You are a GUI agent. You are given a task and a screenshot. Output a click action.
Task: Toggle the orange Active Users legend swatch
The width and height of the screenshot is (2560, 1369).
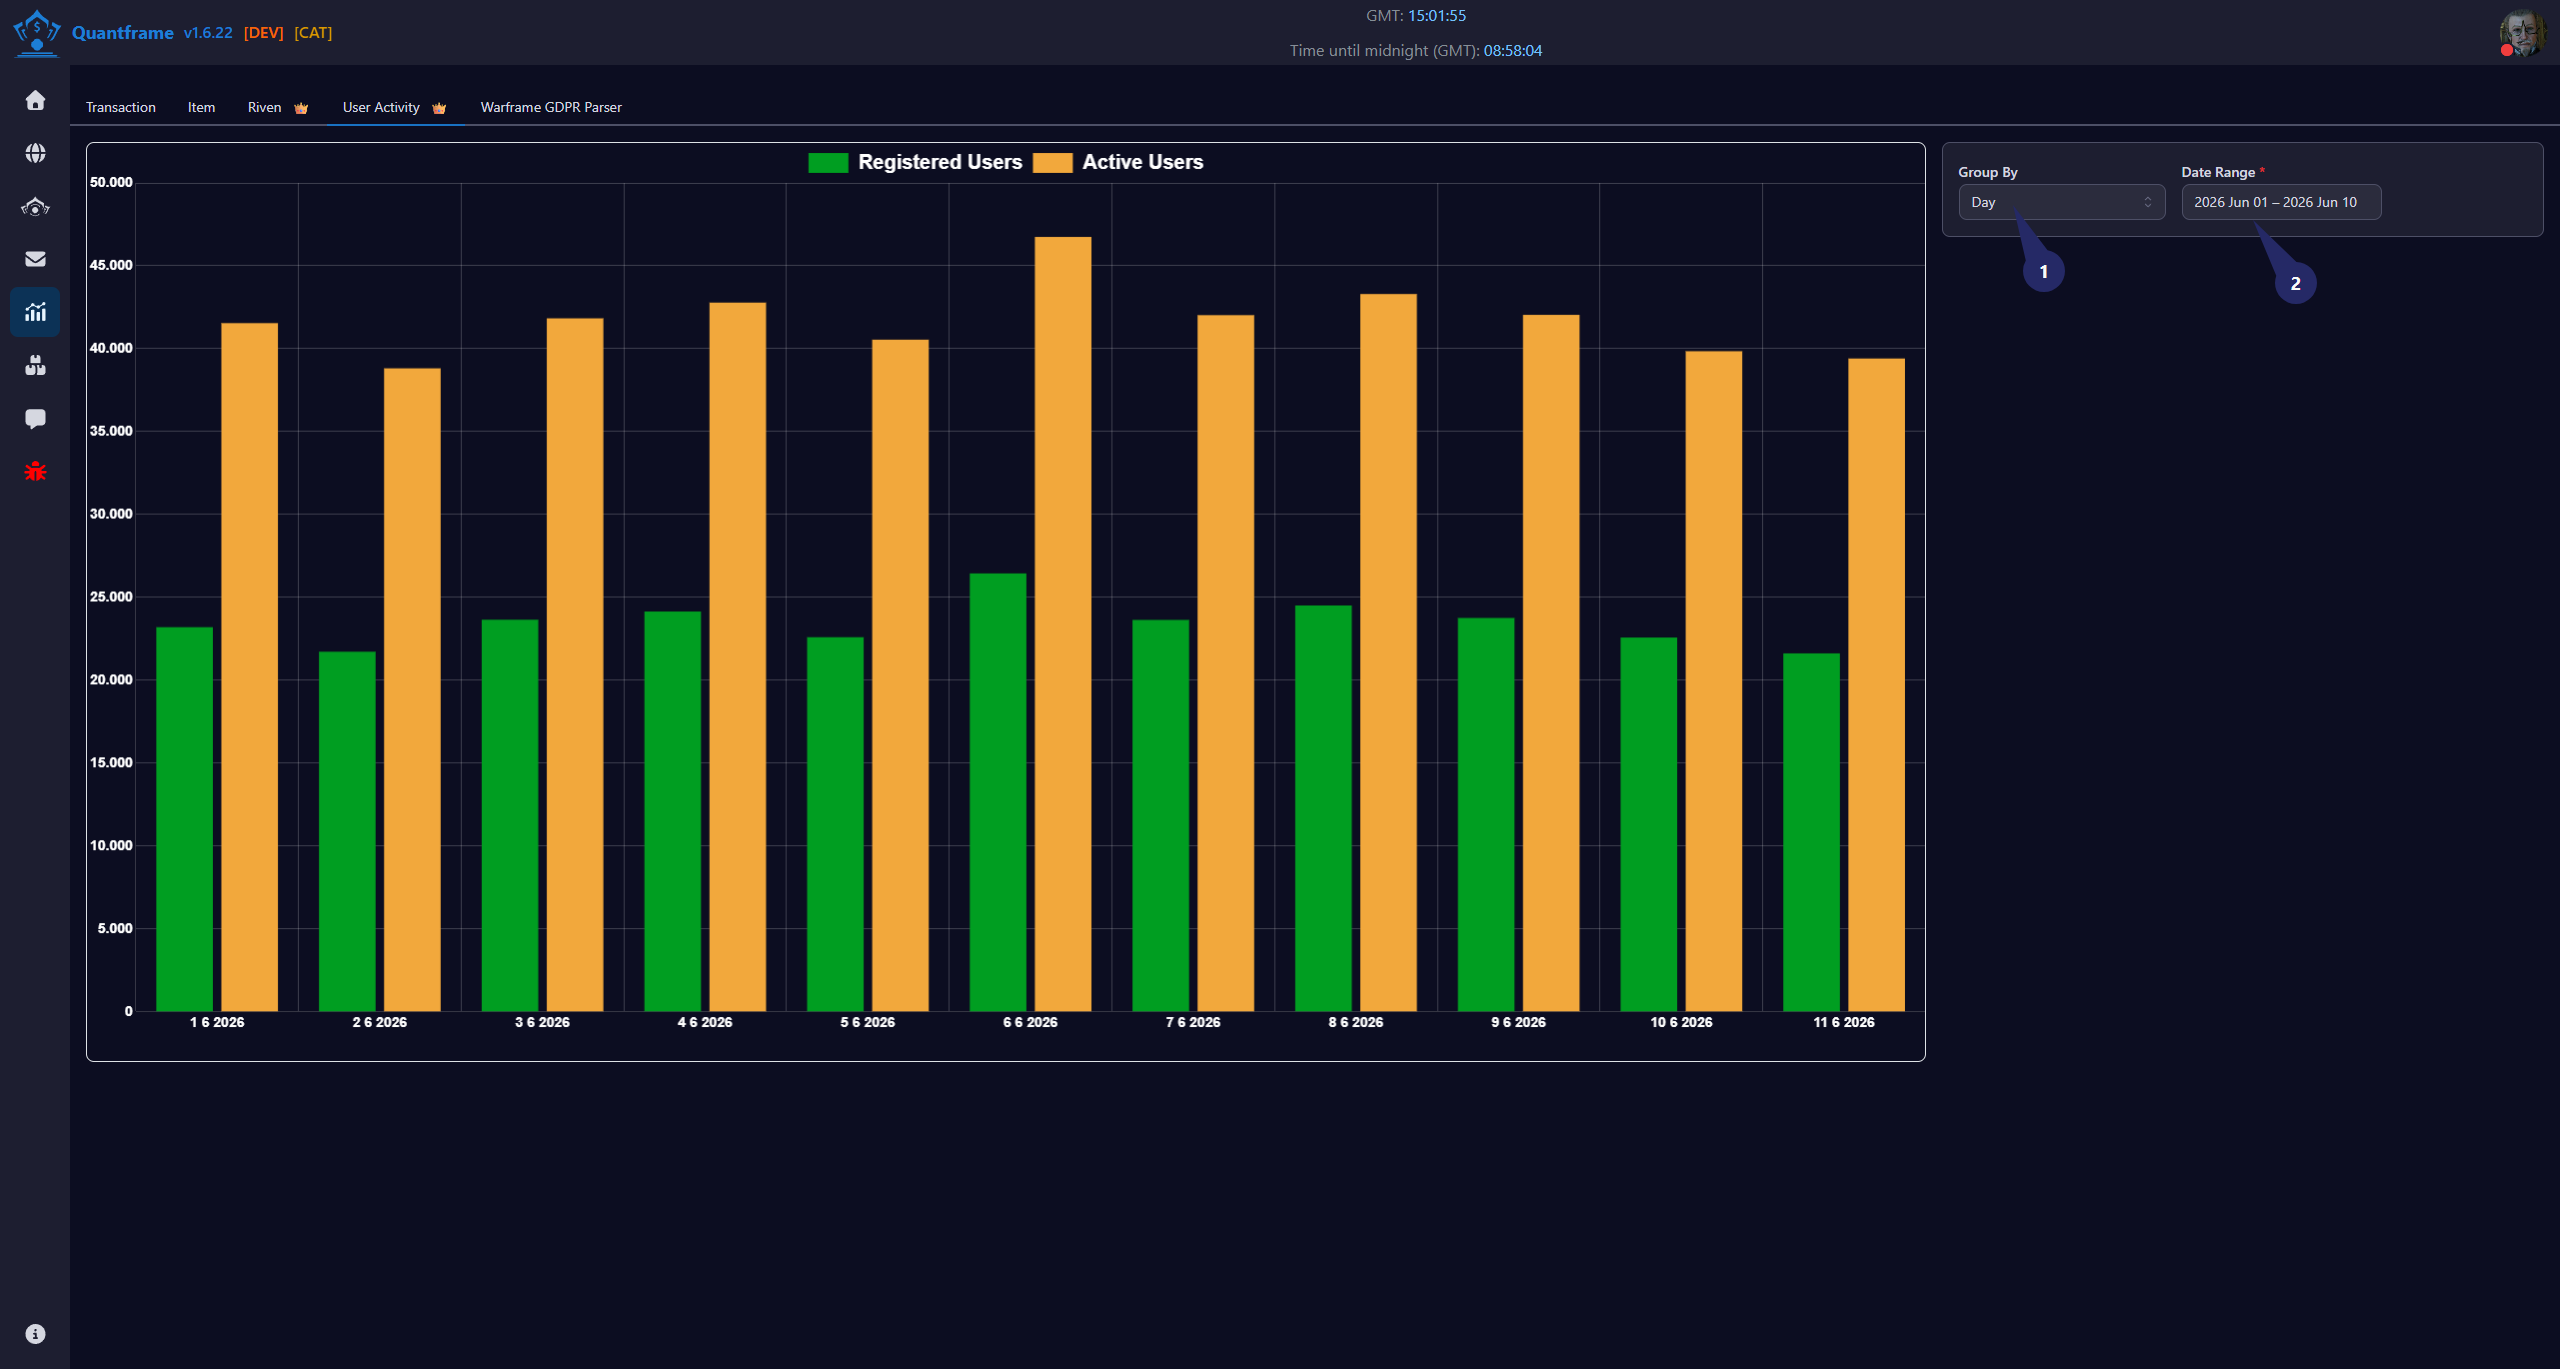tap(1052, 163)
